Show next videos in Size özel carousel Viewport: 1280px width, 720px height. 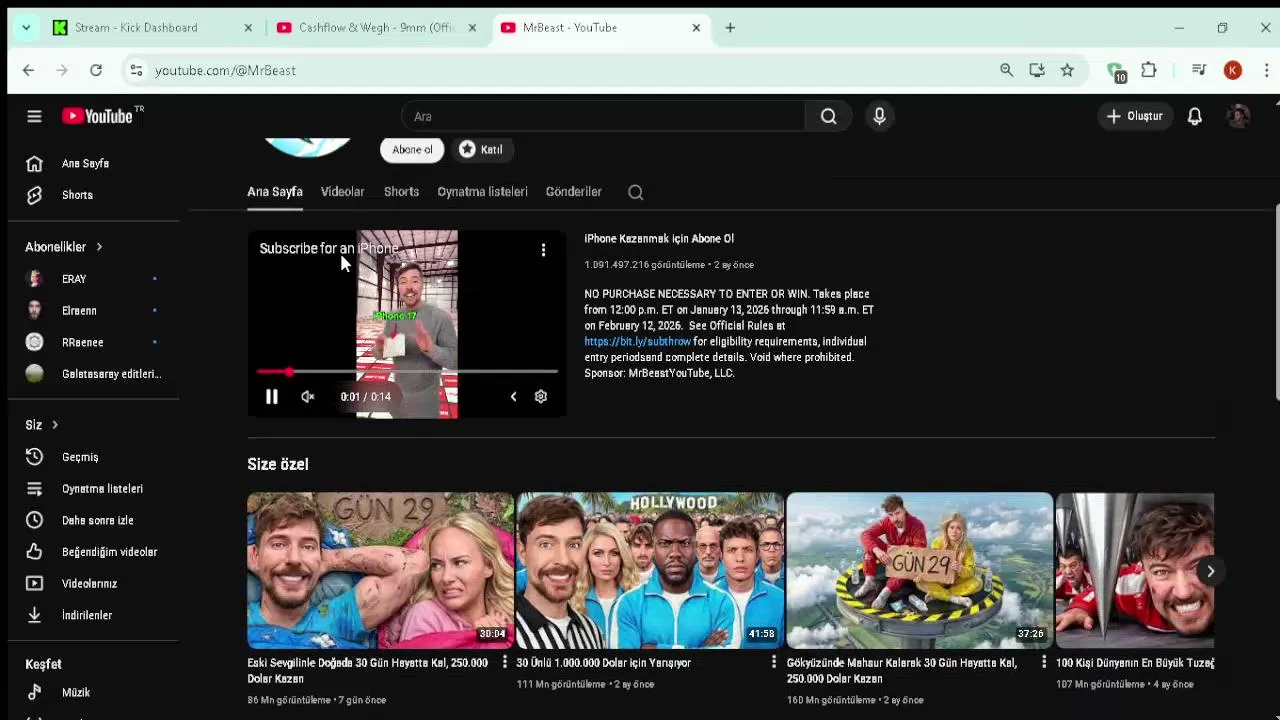click(1210, 571)
